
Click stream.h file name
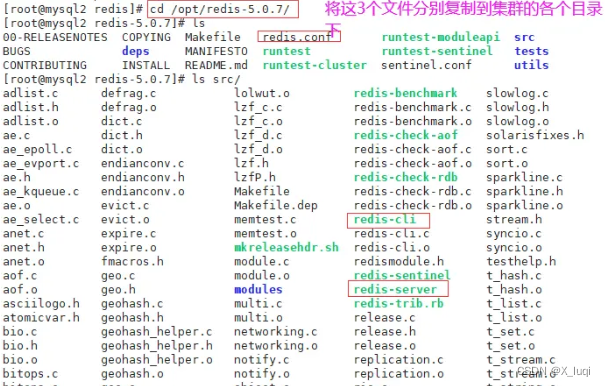[514, 220]
